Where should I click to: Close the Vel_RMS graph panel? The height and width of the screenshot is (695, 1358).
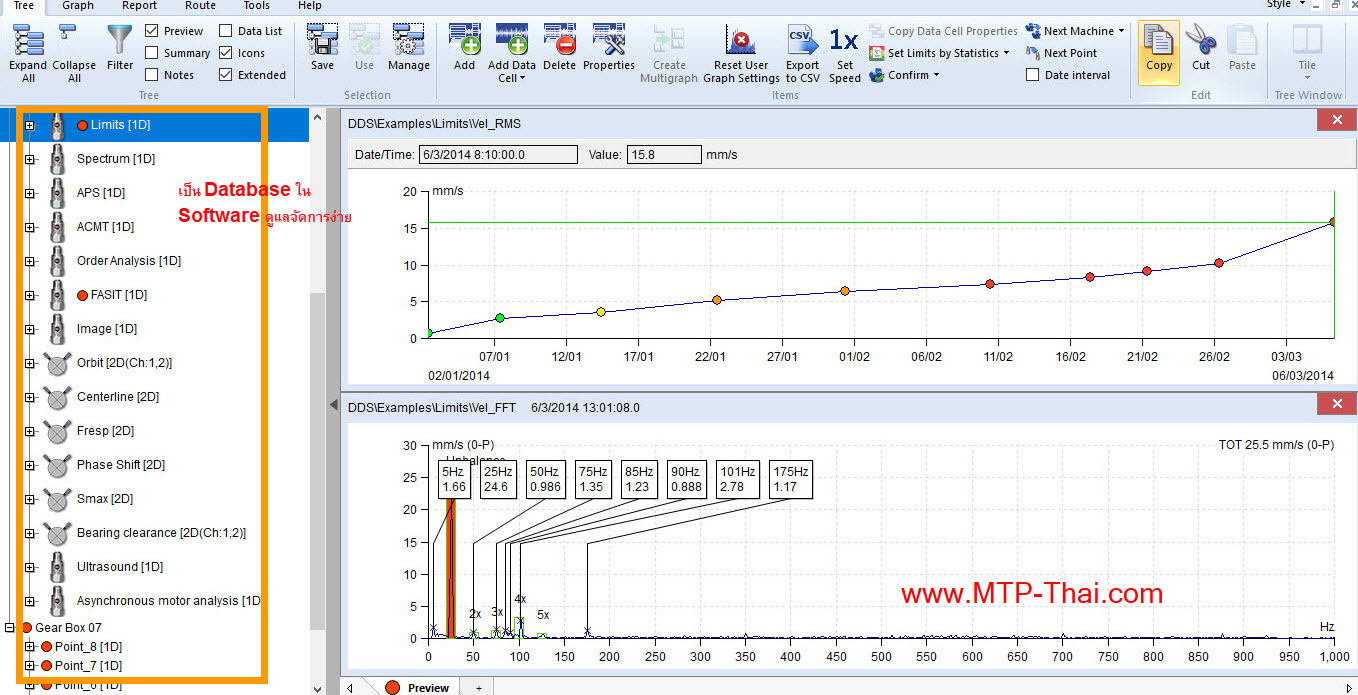coord(1337,121)
